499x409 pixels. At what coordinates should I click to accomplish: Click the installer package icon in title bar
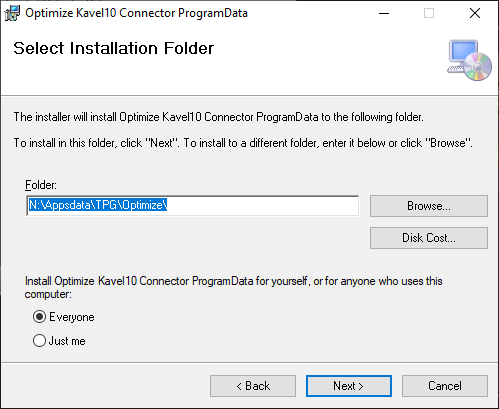pos(12,13)
